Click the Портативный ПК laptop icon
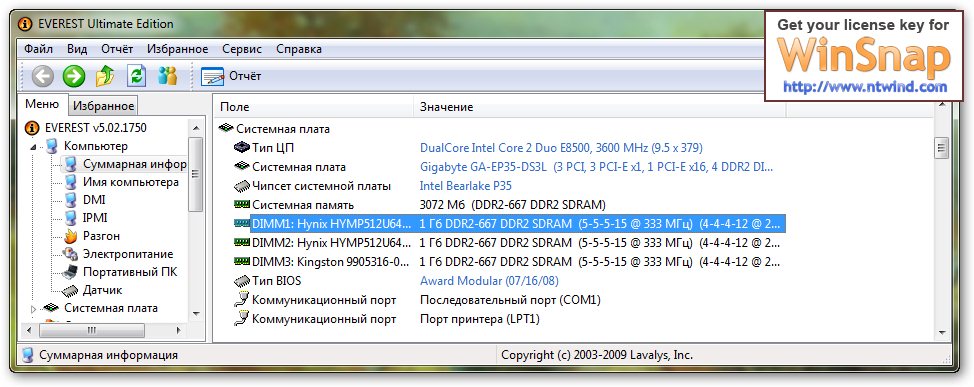Screen dimensions: 974x387 tap(71, 272)
